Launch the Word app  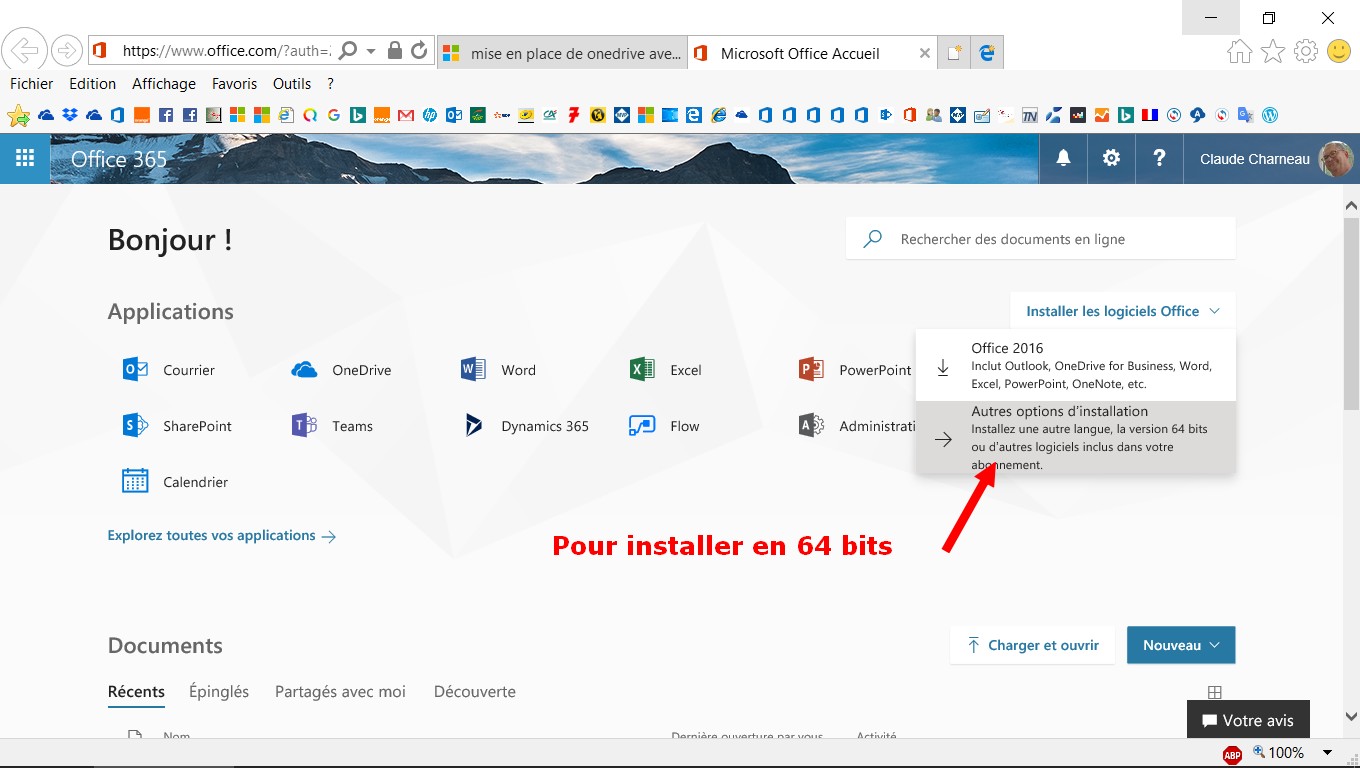pyautogui.click(x=499, y=370)
